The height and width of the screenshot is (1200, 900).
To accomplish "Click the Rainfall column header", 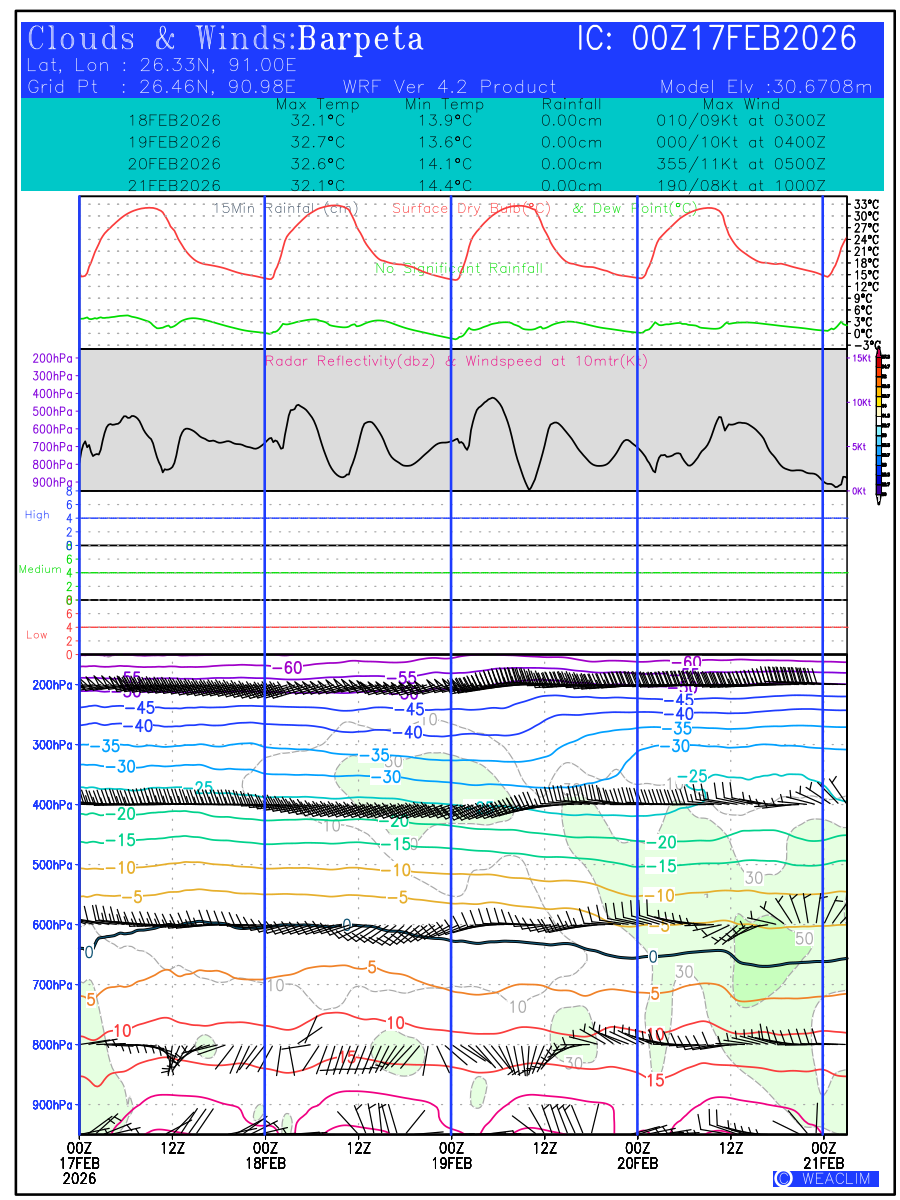I will [571, 105].
